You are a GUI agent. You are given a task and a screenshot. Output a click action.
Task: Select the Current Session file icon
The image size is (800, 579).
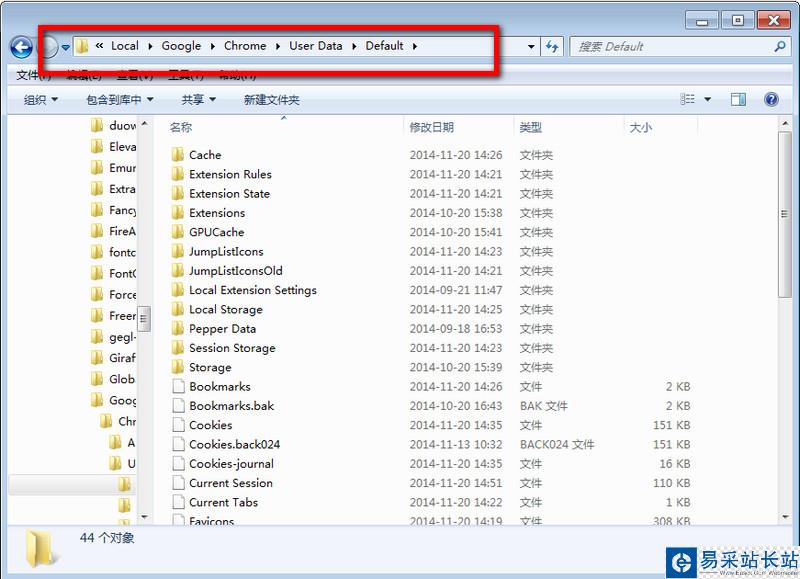click(178, 483)
